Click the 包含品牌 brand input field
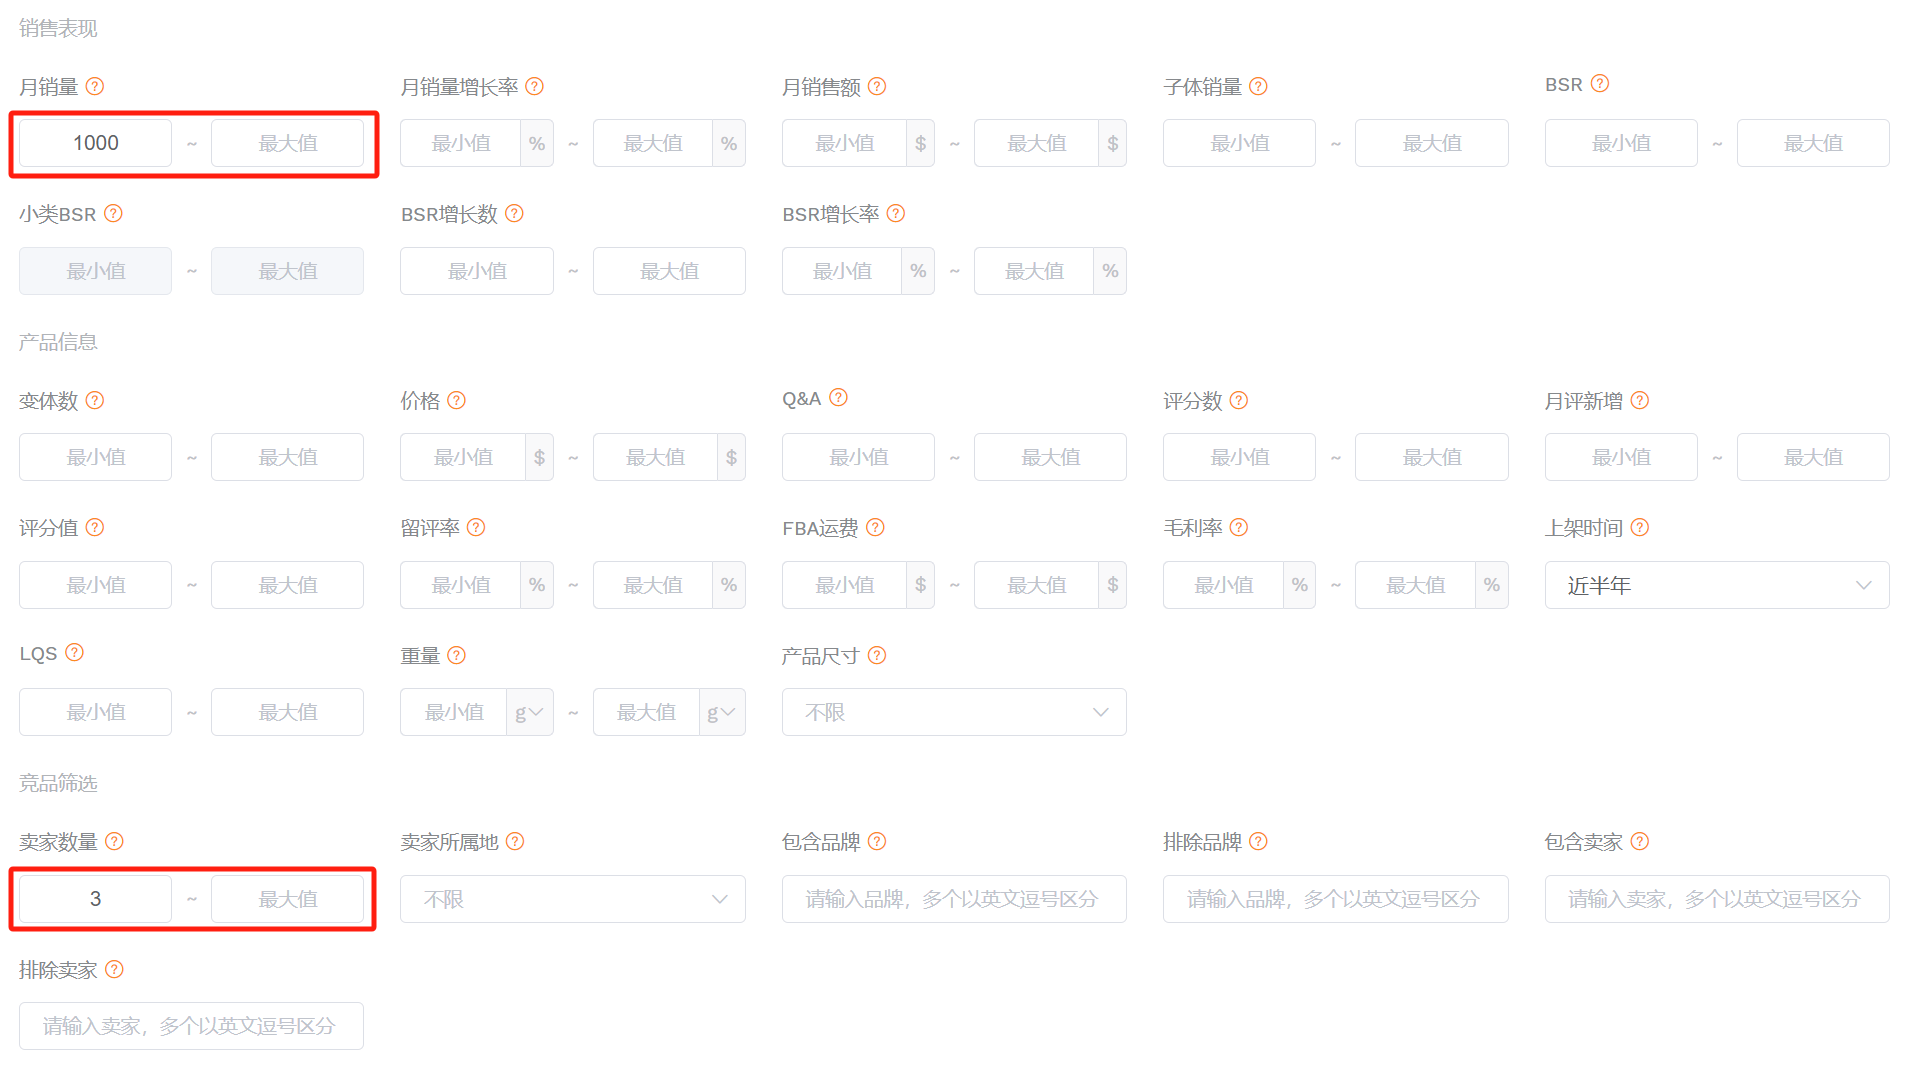 click(954, 899)
